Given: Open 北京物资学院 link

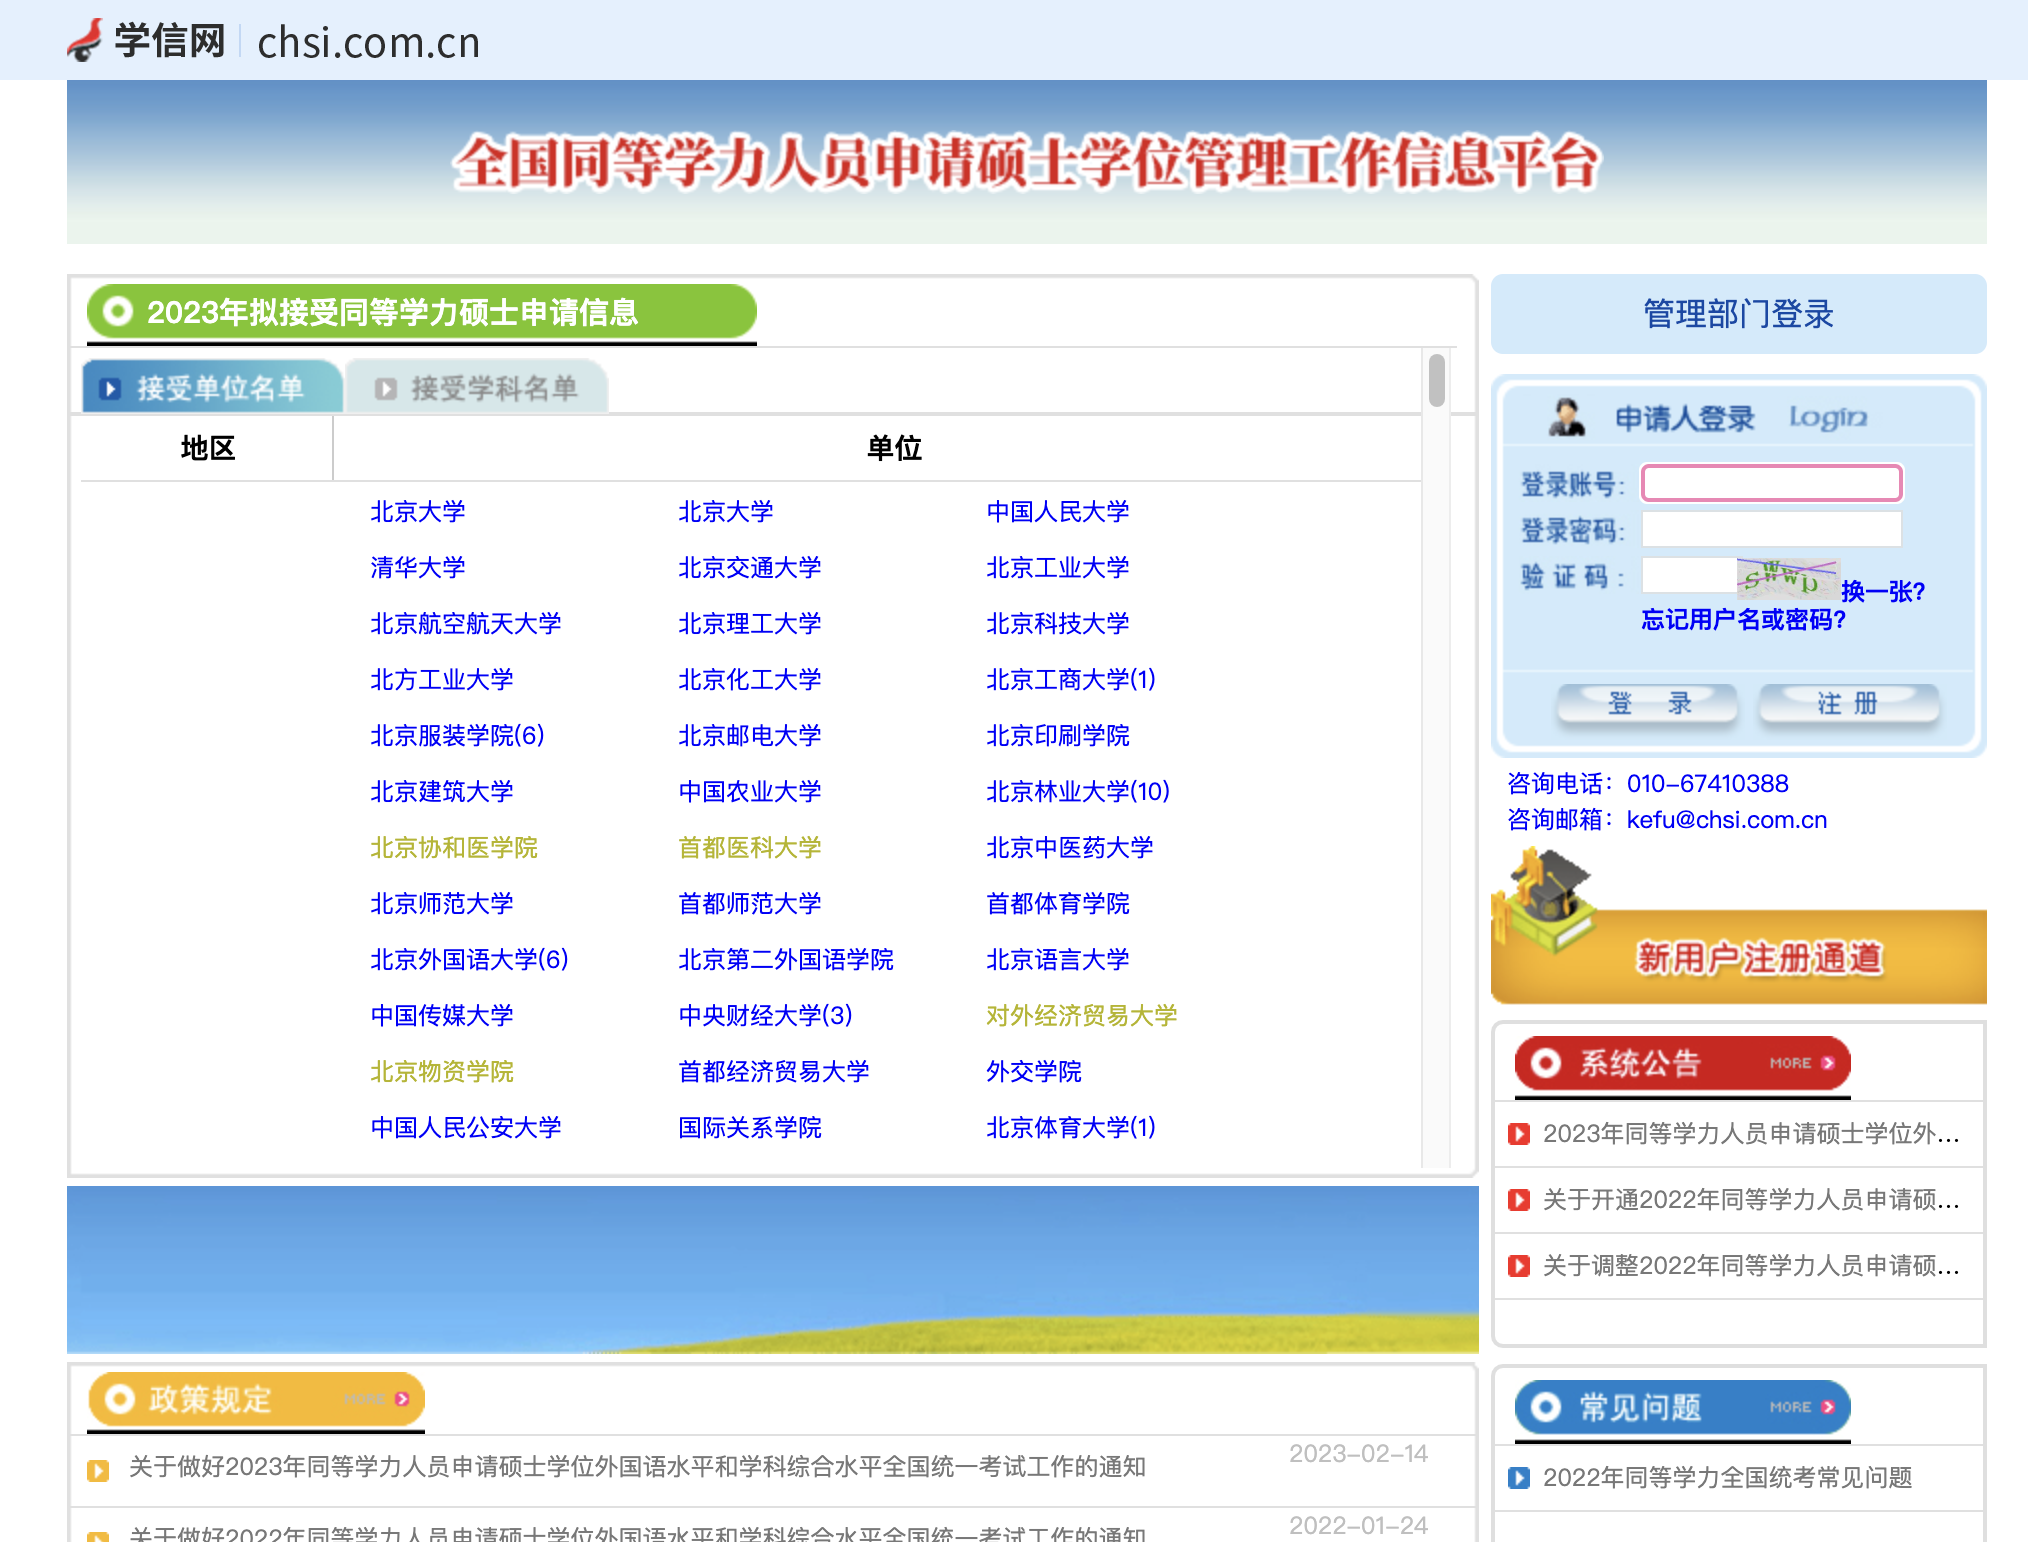Looking at the screenshot, I should pos(442,1072).
